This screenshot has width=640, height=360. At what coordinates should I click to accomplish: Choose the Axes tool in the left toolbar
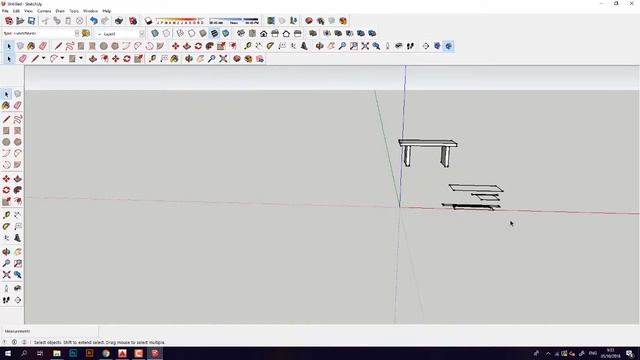click(6, 238)
